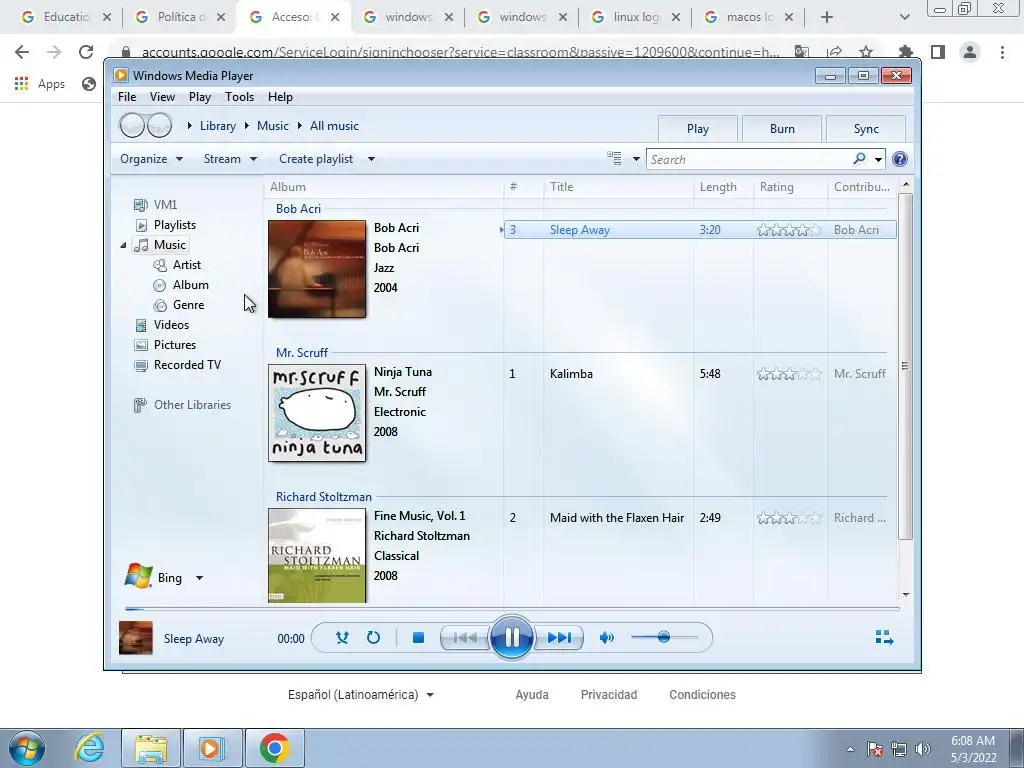This screenshot has height=768, width=1024.
Task: Click the Search input field
Action: [x=749, y=159]
